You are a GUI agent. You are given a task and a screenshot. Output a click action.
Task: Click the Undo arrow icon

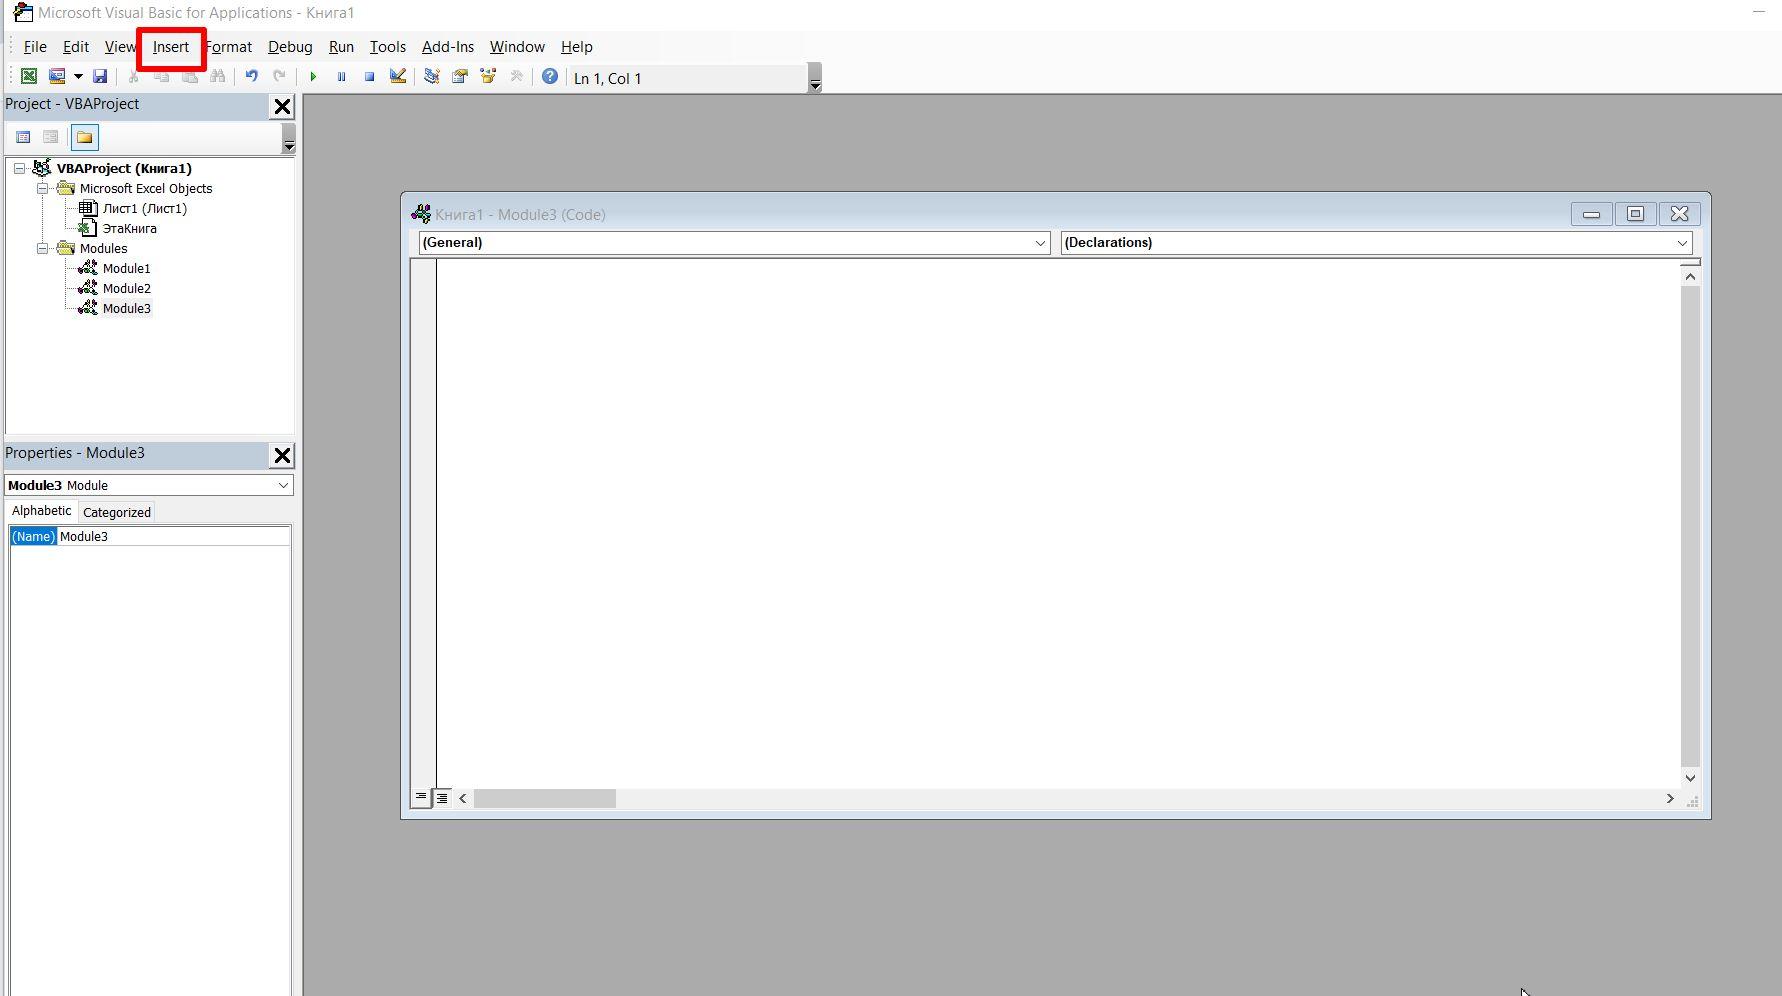coord(252,77)
